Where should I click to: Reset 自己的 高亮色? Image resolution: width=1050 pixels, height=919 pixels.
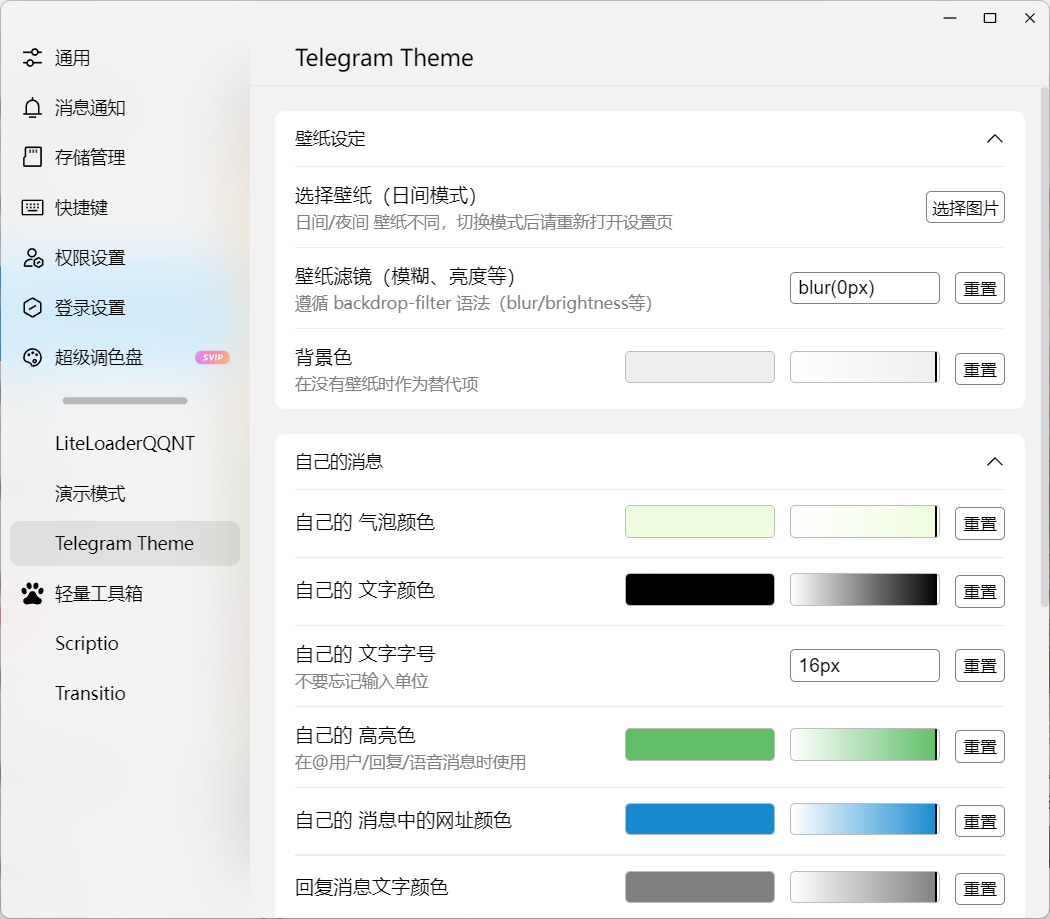point(980,746)
